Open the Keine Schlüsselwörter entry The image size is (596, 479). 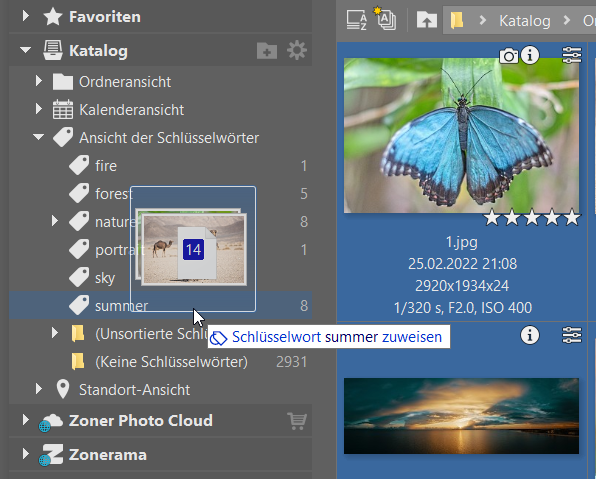pos(171,362)
